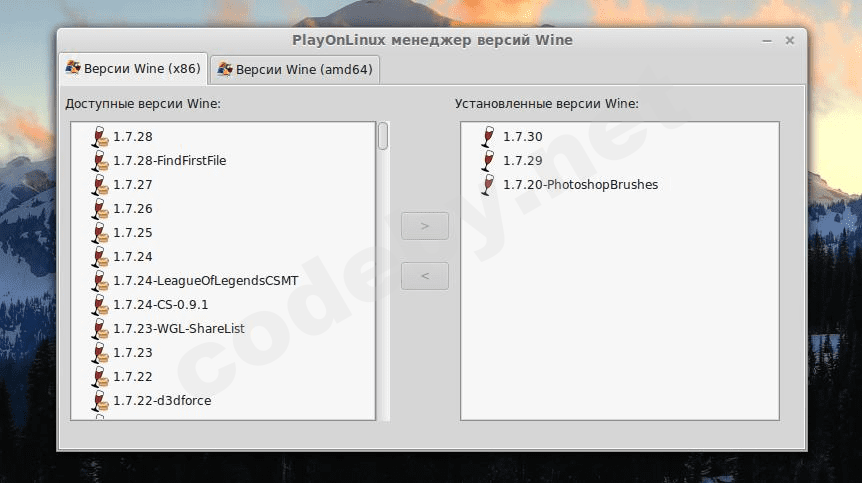Viewport: 862px width, 483px height.
Task: Click the wine icon beside plain 1.7.23
Action: (x=100, y=353)
